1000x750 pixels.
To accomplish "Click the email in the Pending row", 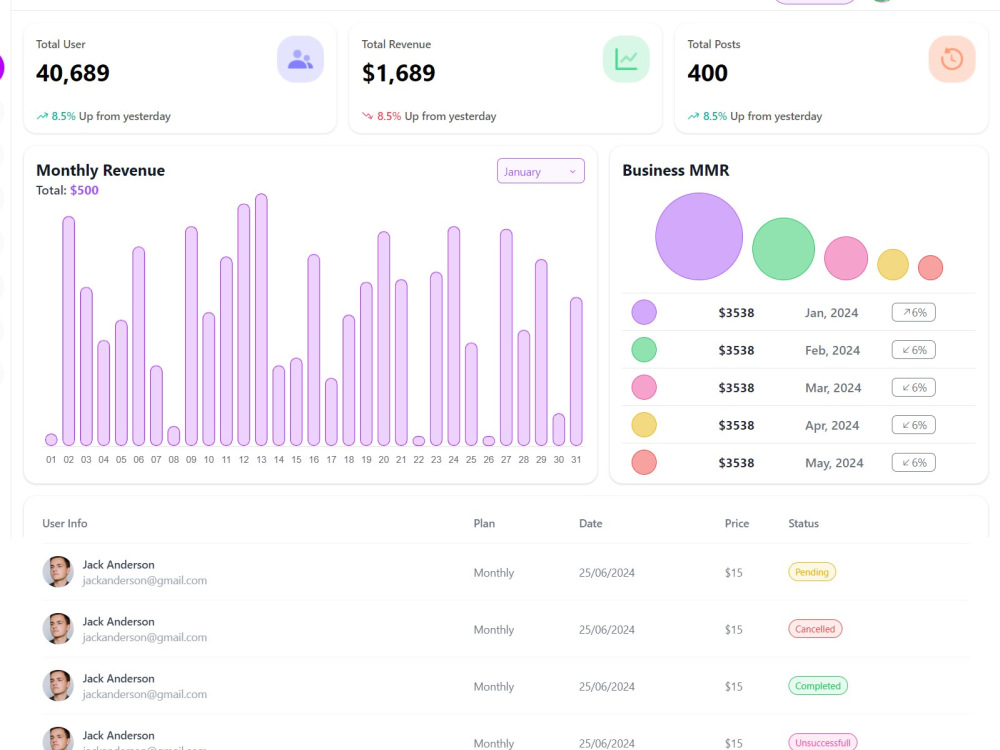I will coord(145,580).
